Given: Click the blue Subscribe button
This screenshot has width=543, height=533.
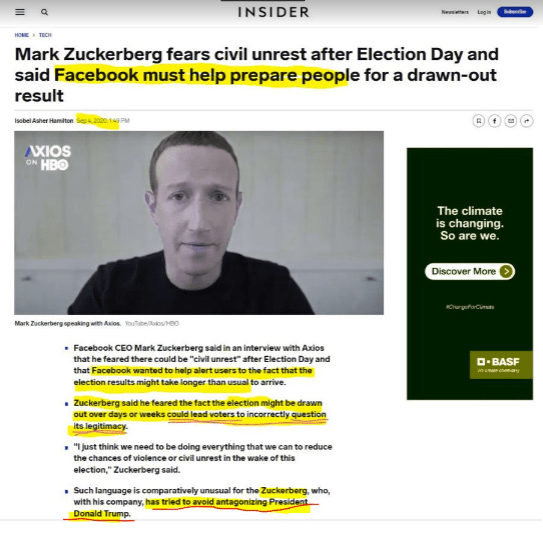Looking at the screenshot, I should (x=515, y=12).
